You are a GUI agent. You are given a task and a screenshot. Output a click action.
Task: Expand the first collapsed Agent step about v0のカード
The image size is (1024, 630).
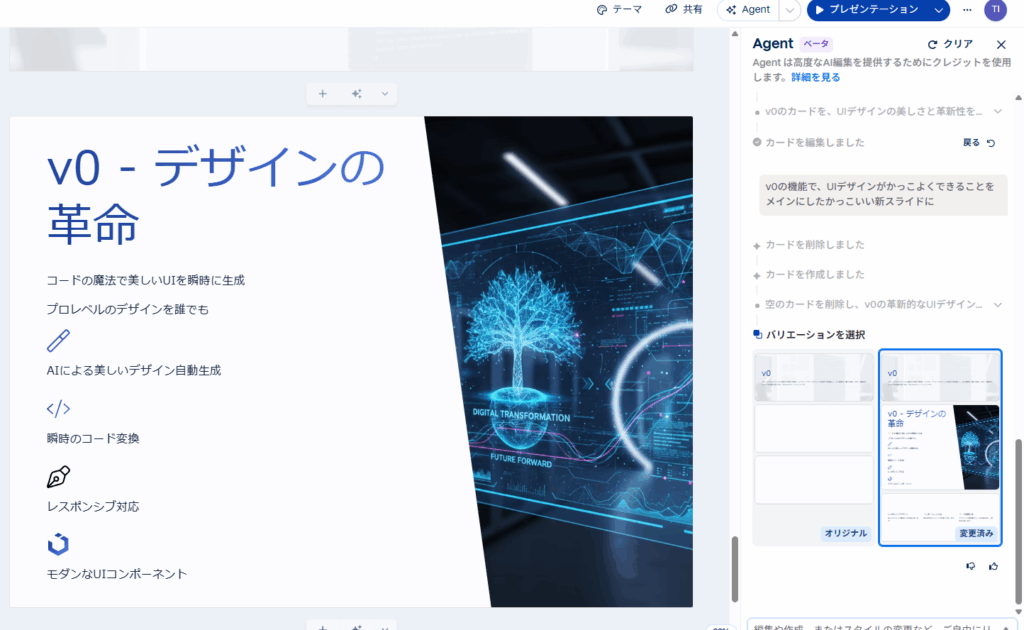tap(997, 112)
